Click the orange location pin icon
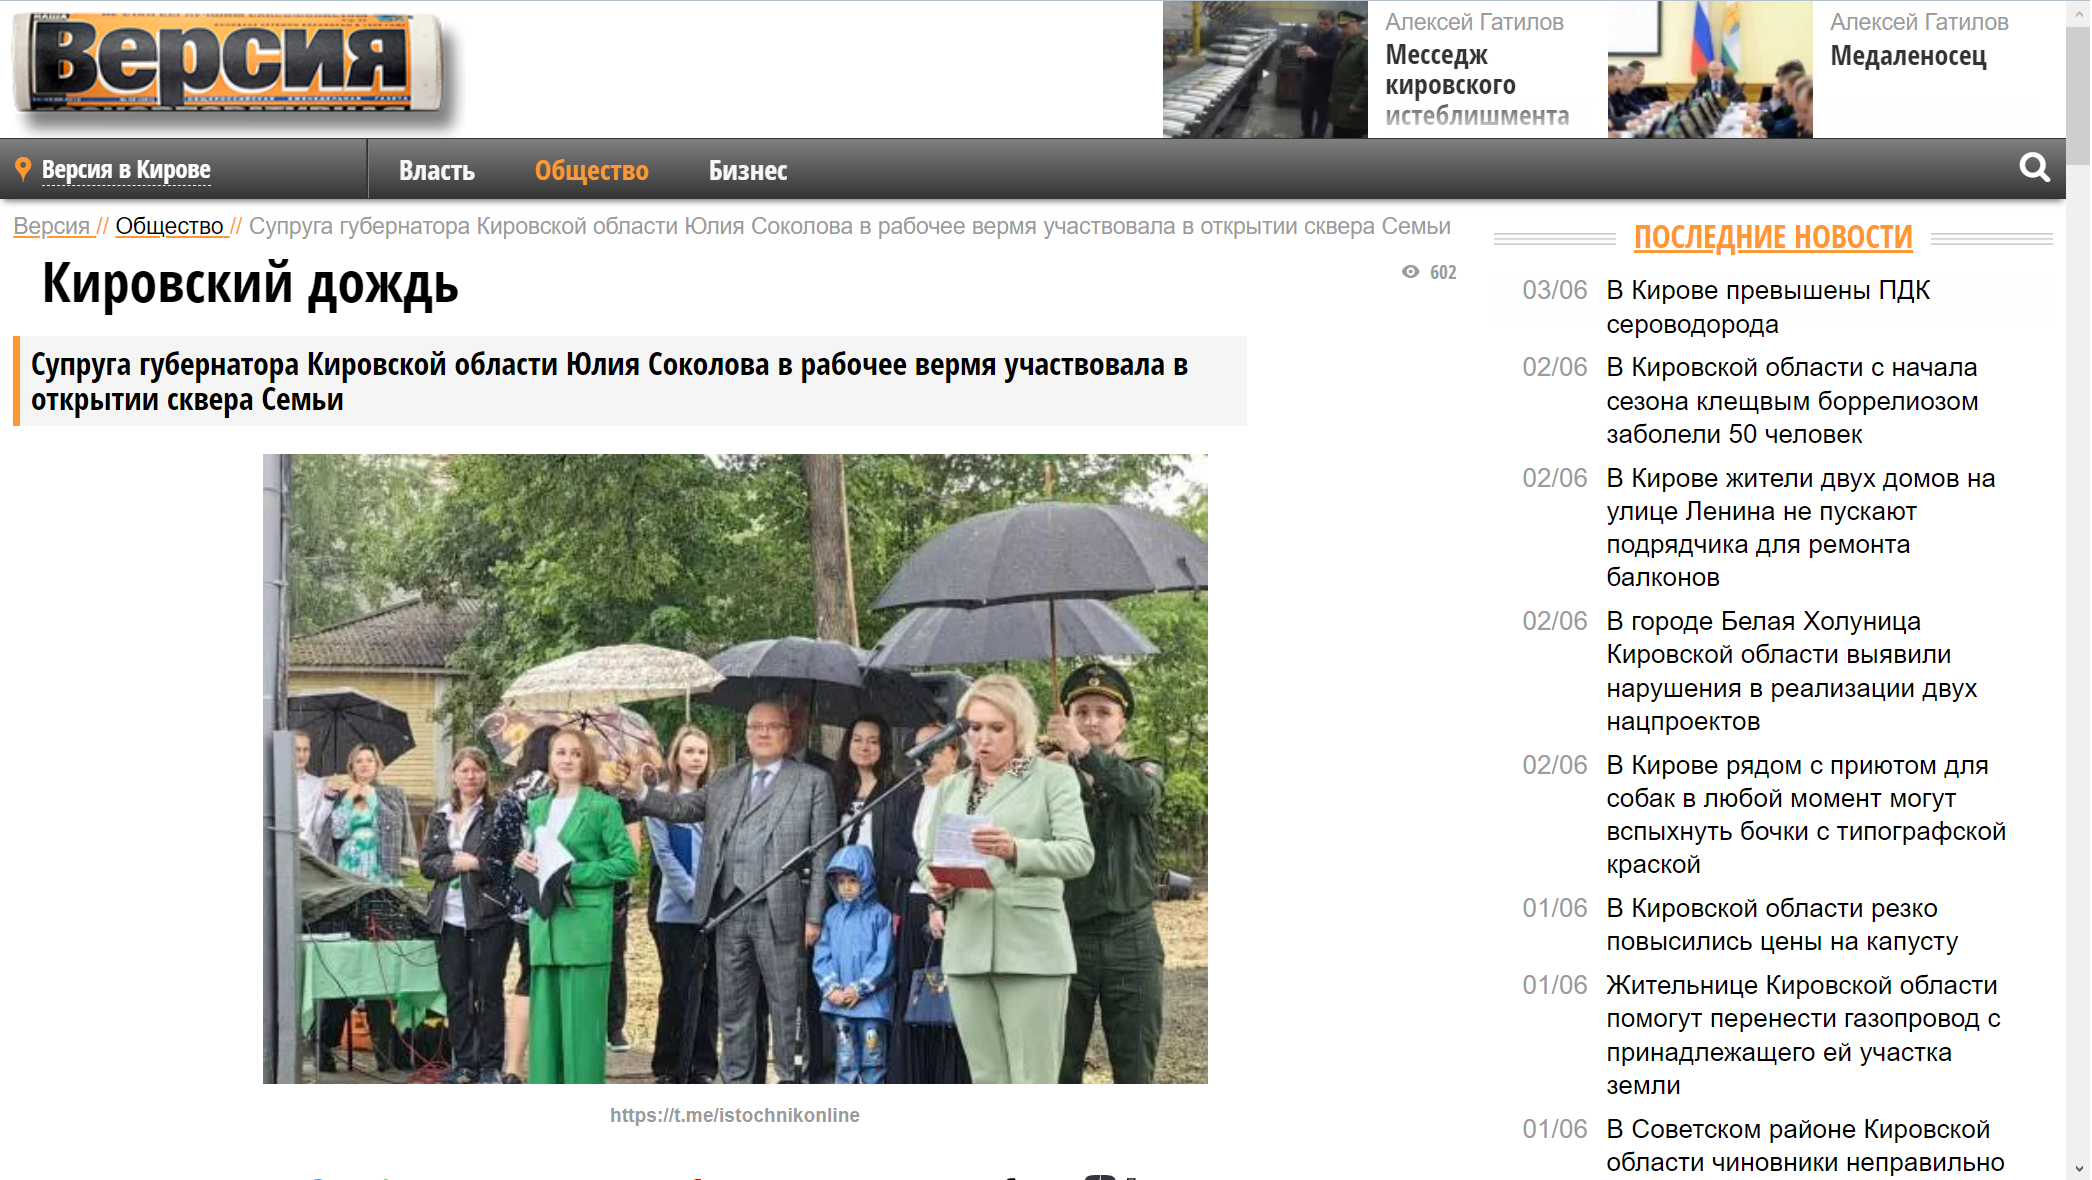The image size is (2092, 1180). (23, 169)
